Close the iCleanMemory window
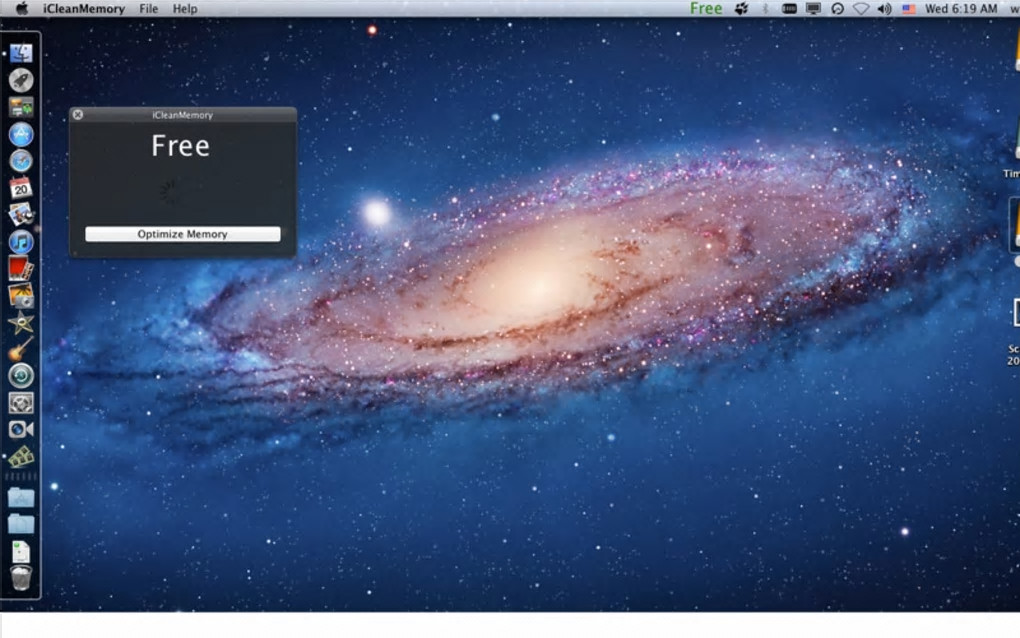The image size is (1020, 638). 78,114
